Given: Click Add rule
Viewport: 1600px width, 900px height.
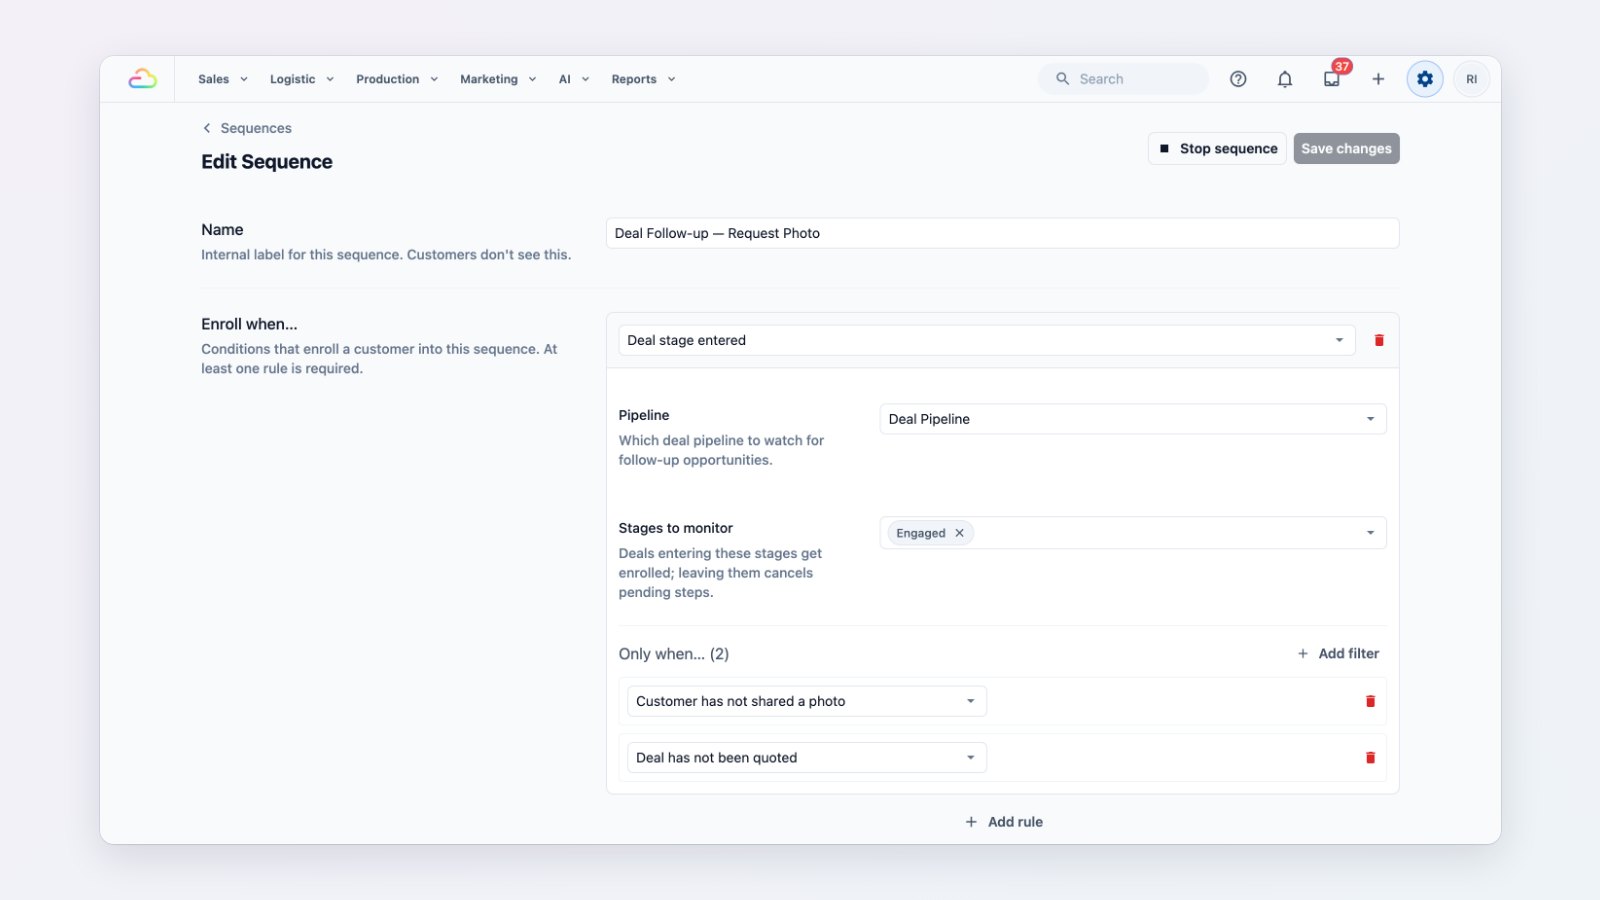Looking at the screenshot, I should pos(1003,822).
